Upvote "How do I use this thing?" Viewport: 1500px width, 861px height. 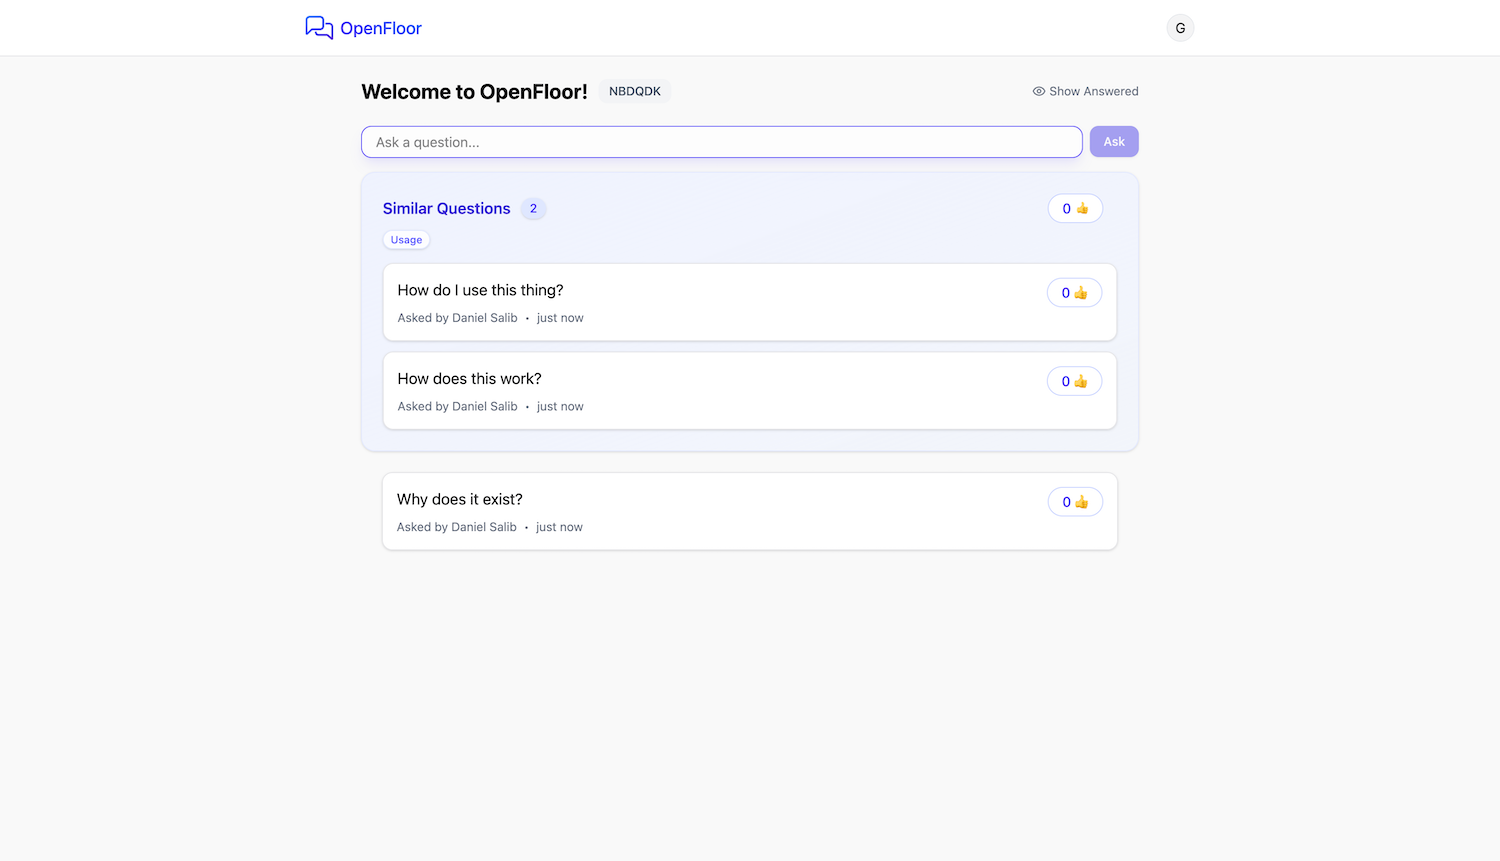pyautogui.click(x=1074, y=293)
